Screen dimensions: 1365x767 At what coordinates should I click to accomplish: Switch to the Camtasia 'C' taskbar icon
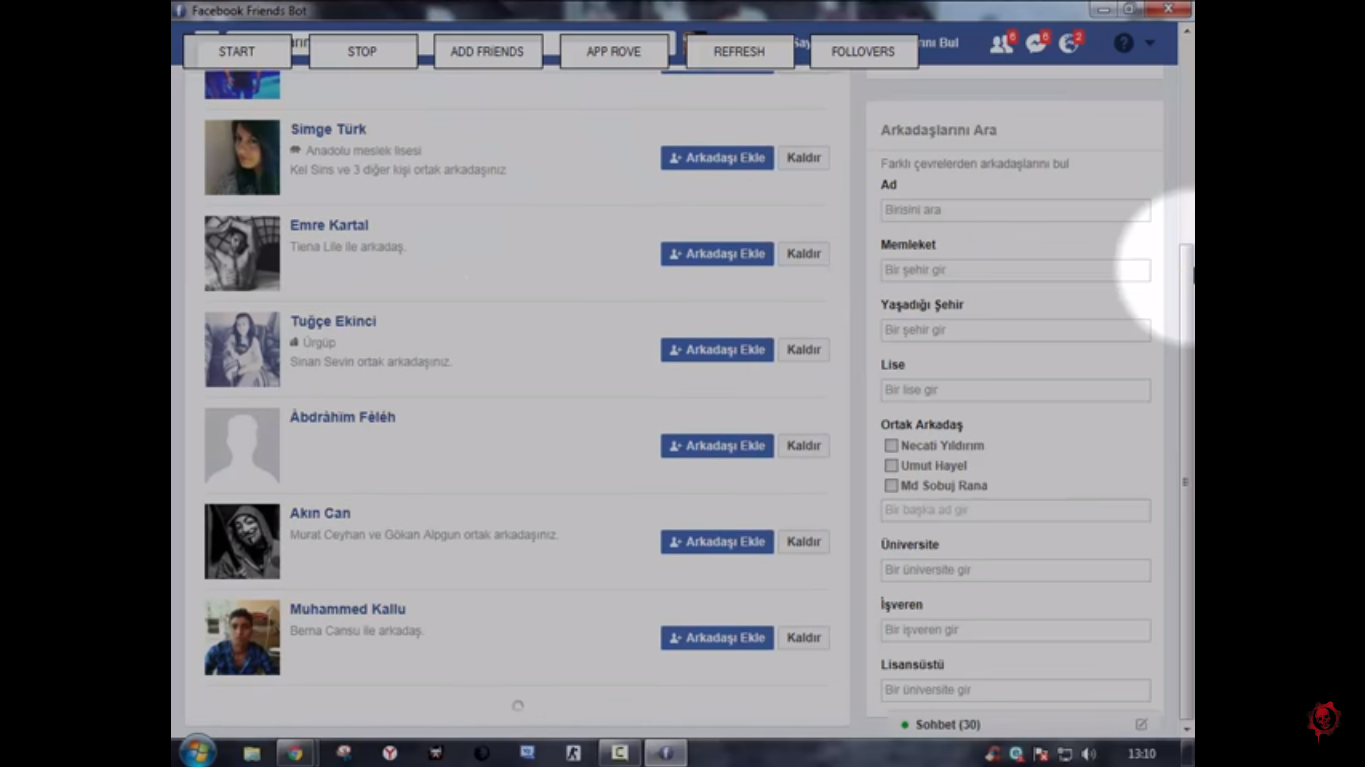620,753
